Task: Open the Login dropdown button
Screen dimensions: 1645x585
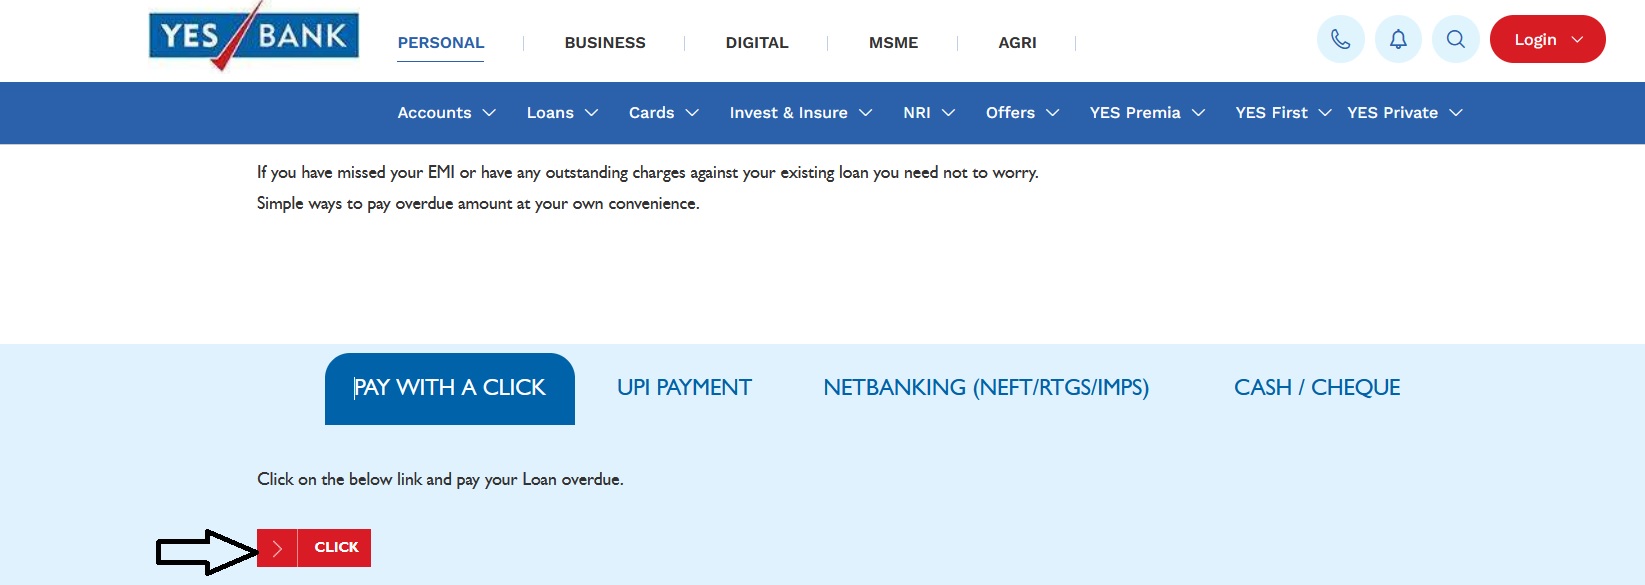Action: click(1547, 40)
